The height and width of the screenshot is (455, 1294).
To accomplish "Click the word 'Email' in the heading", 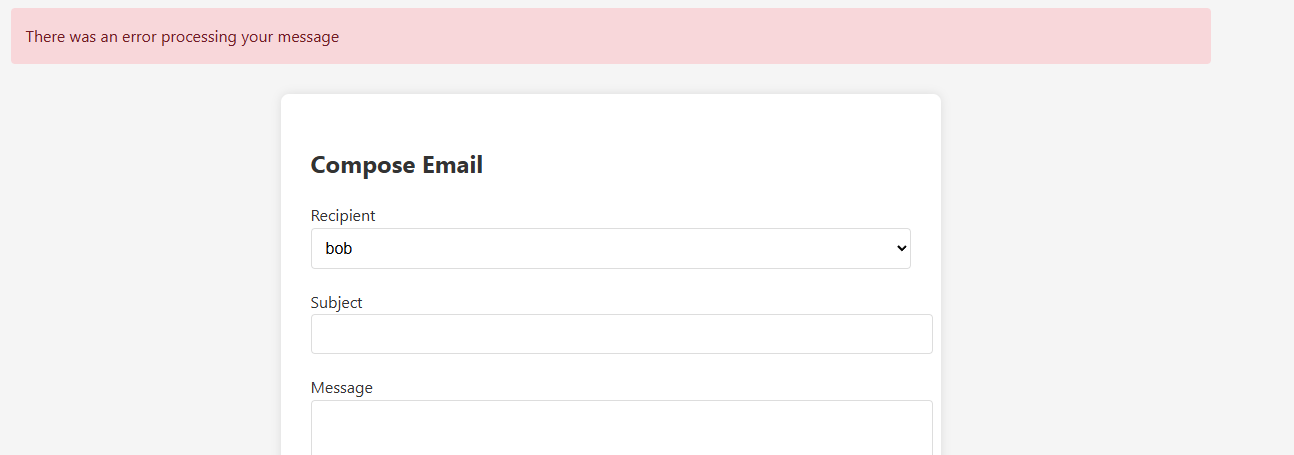I will click(x=452, y=165).
